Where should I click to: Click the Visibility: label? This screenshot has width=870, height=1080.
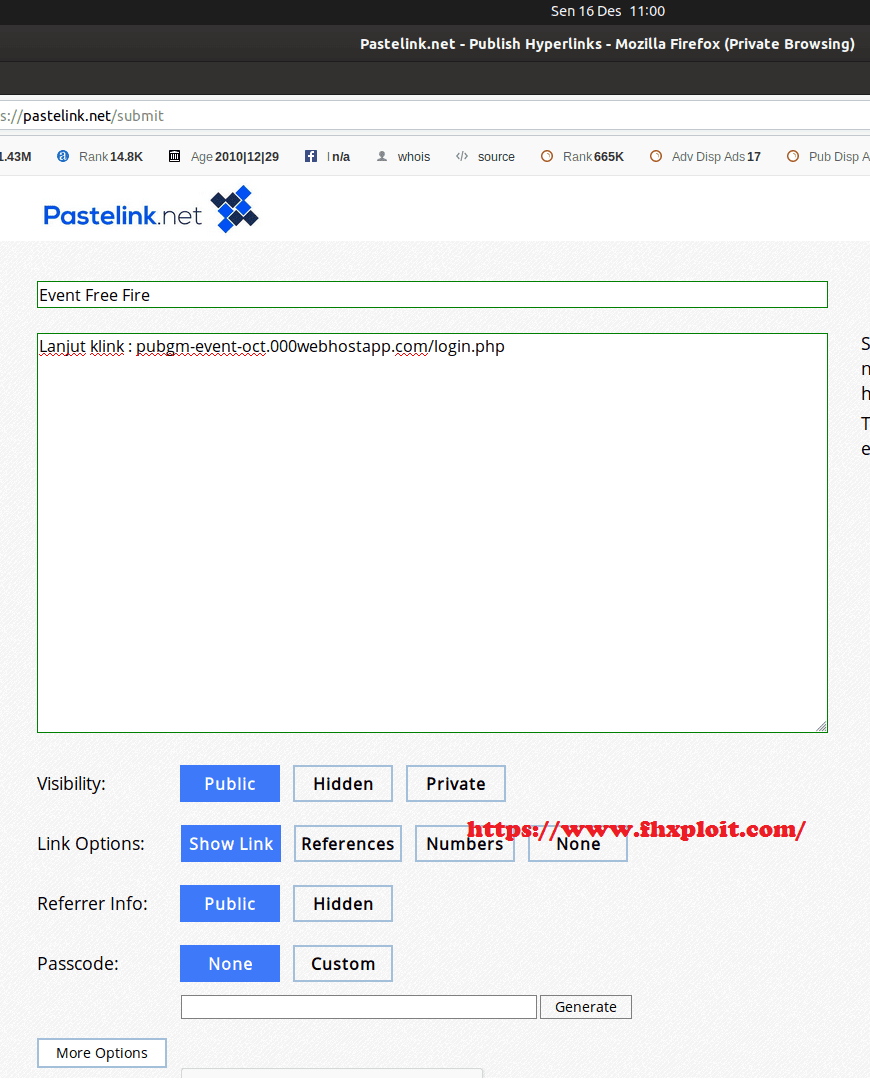[x=72, y=784]
